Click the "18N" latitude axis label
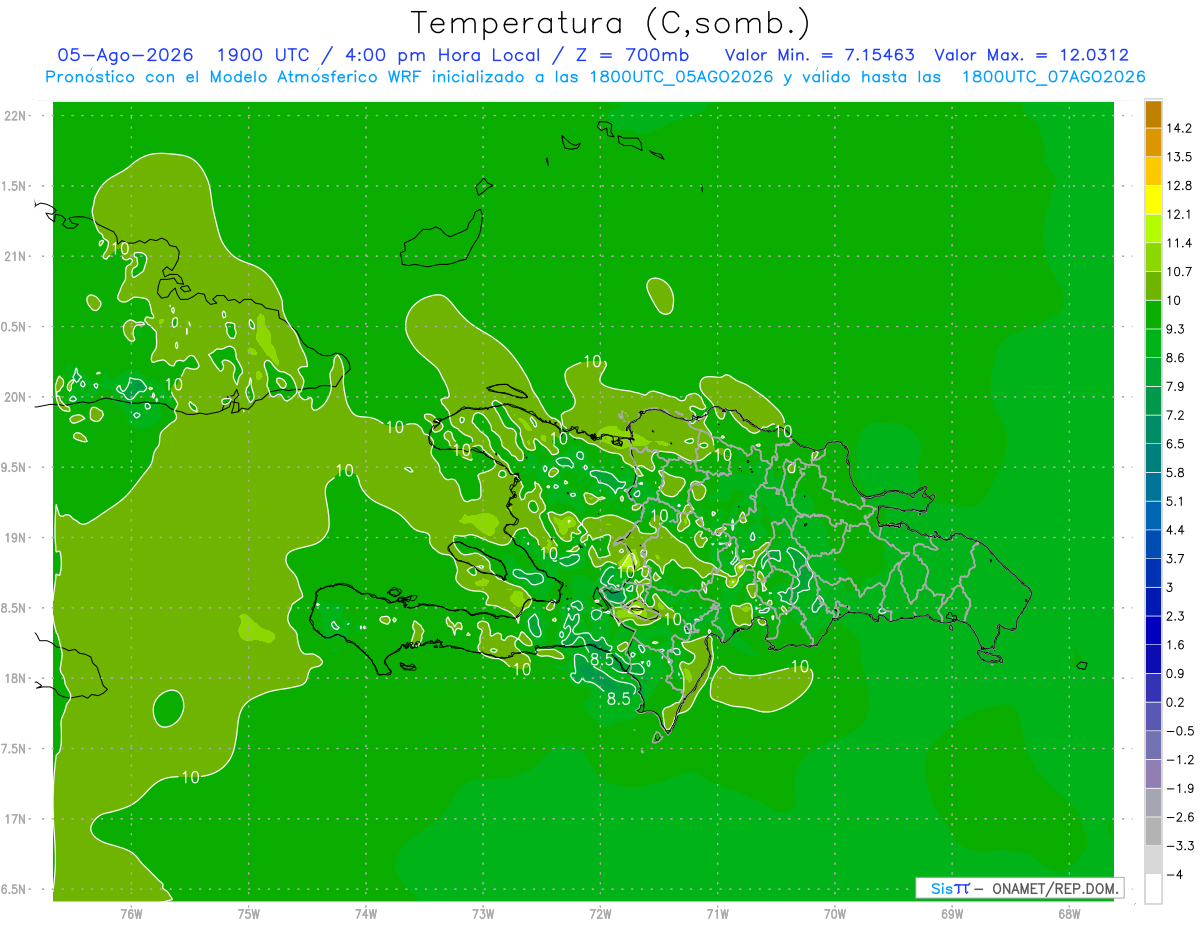The image size is (1200, 927). (x=16, y=679)
